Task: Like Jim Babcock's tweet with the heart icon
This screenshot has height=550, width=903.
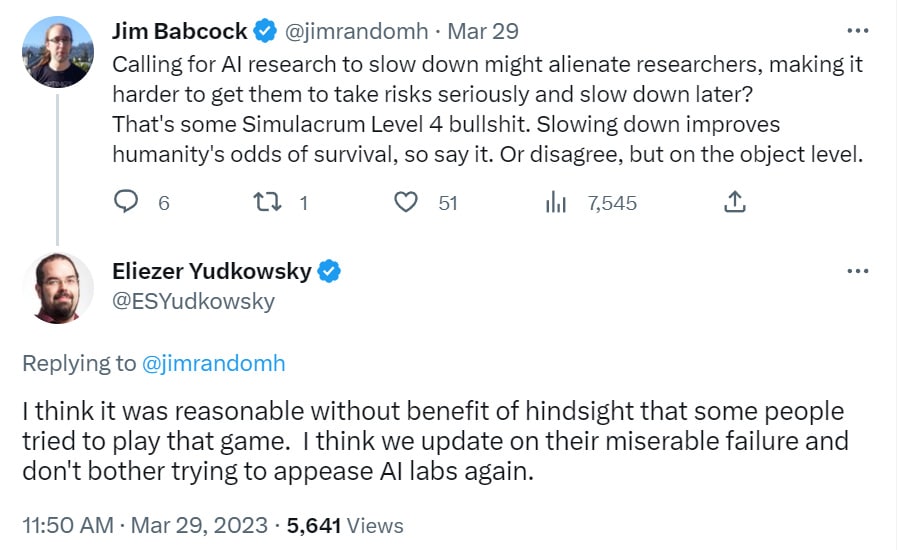Action: pyautogui.click(x=405, y=202)
